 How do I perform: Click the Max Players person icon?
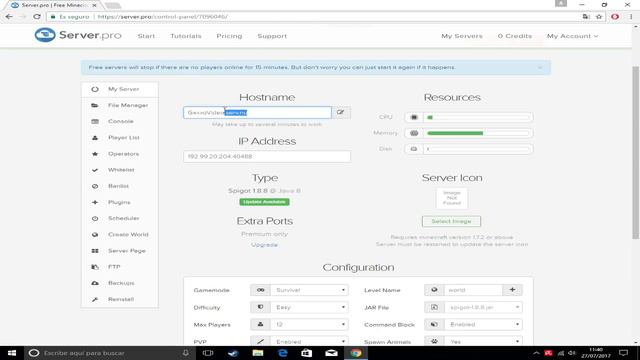(x=260, y=324)
